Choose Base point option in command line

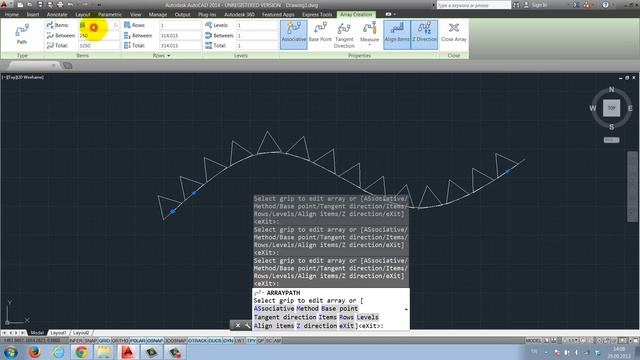(x=339, y=309)
